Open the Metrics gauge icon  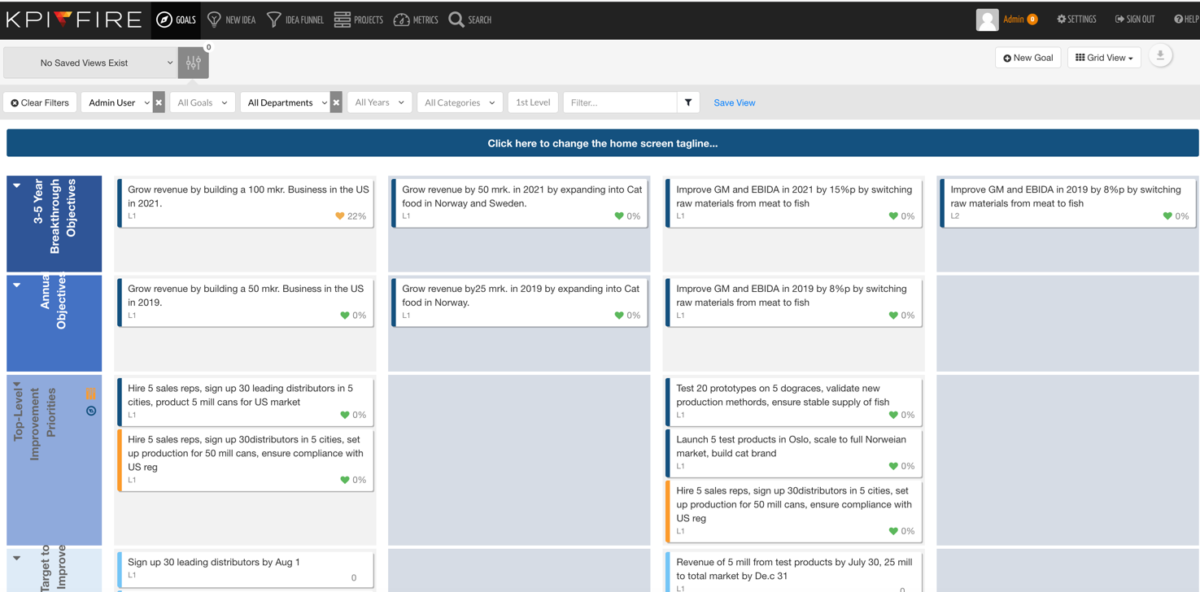point(401,19)
